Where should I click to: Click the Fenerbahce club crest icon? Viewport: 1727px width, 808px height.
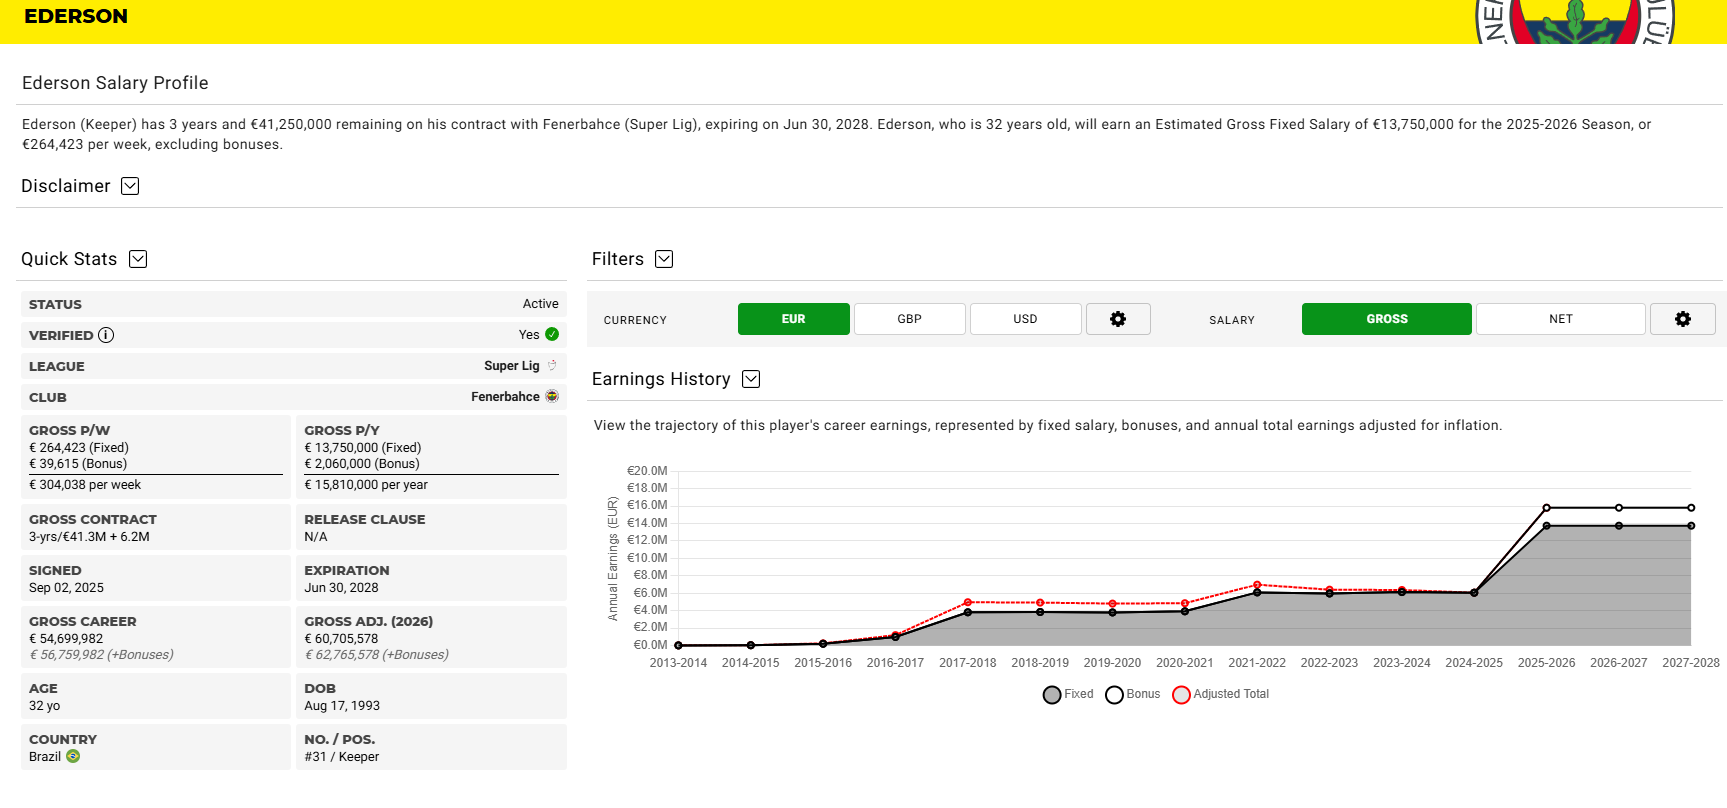(552, 397)
